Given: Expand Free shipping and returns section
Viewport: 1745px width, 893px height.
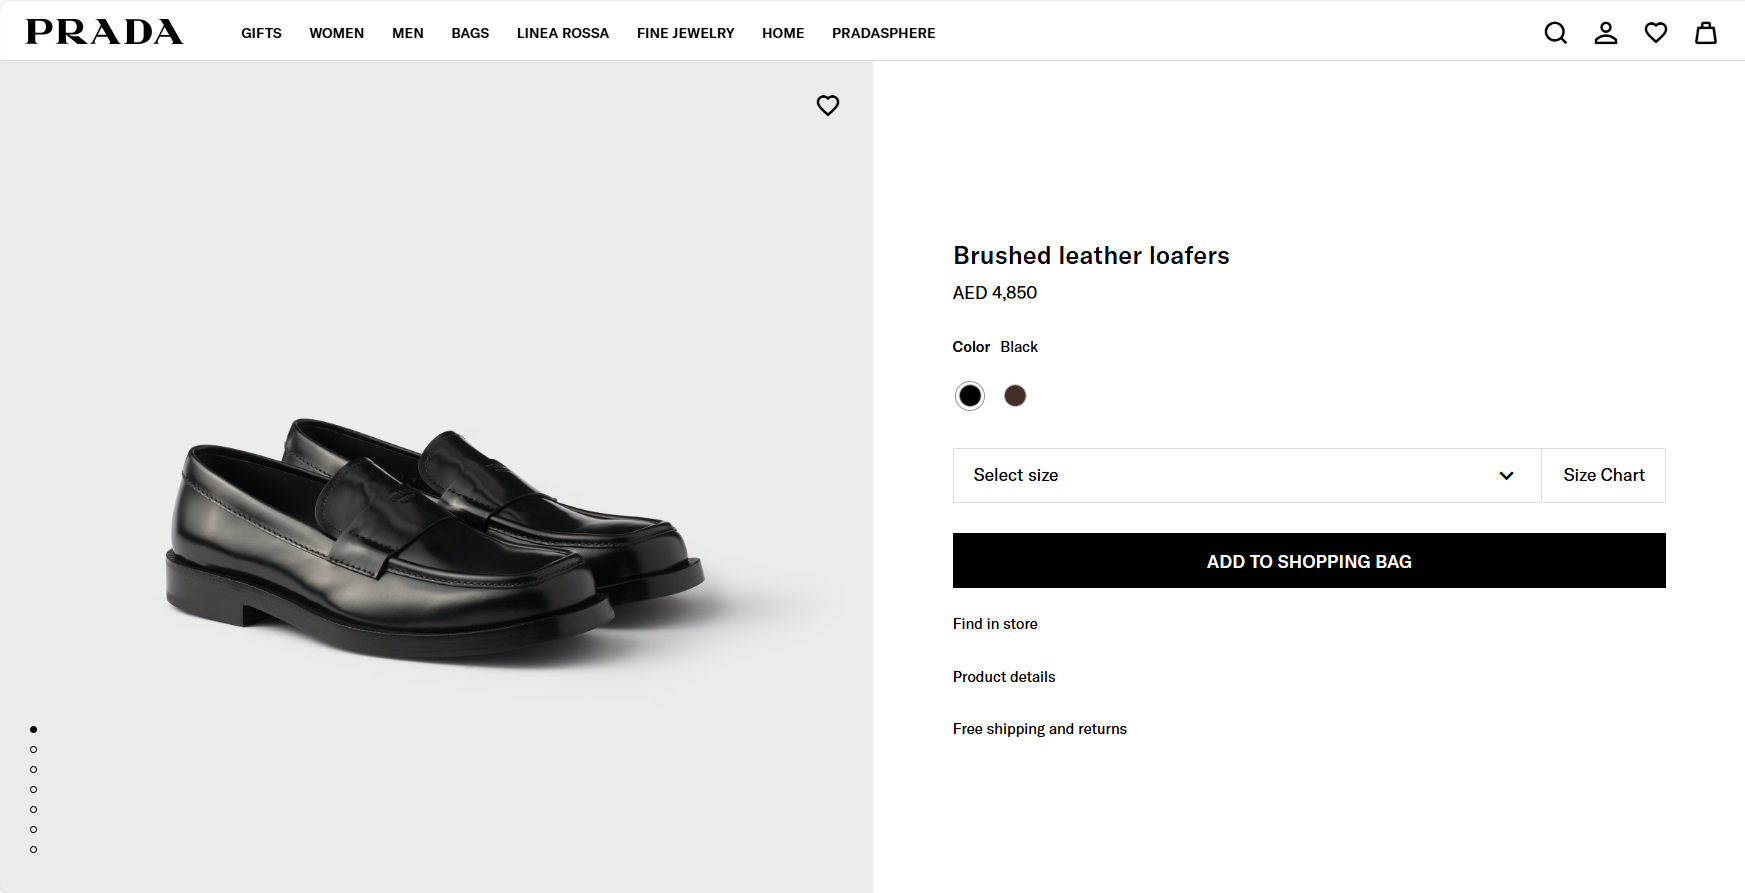Looking at the screenshot, I should click(1039, 729).
